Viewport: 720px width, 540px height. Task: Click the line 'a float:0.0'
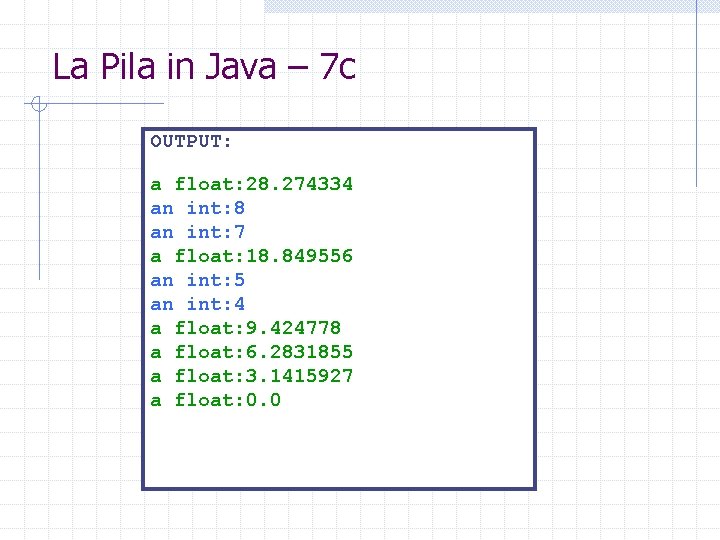(x=216, y=399)
